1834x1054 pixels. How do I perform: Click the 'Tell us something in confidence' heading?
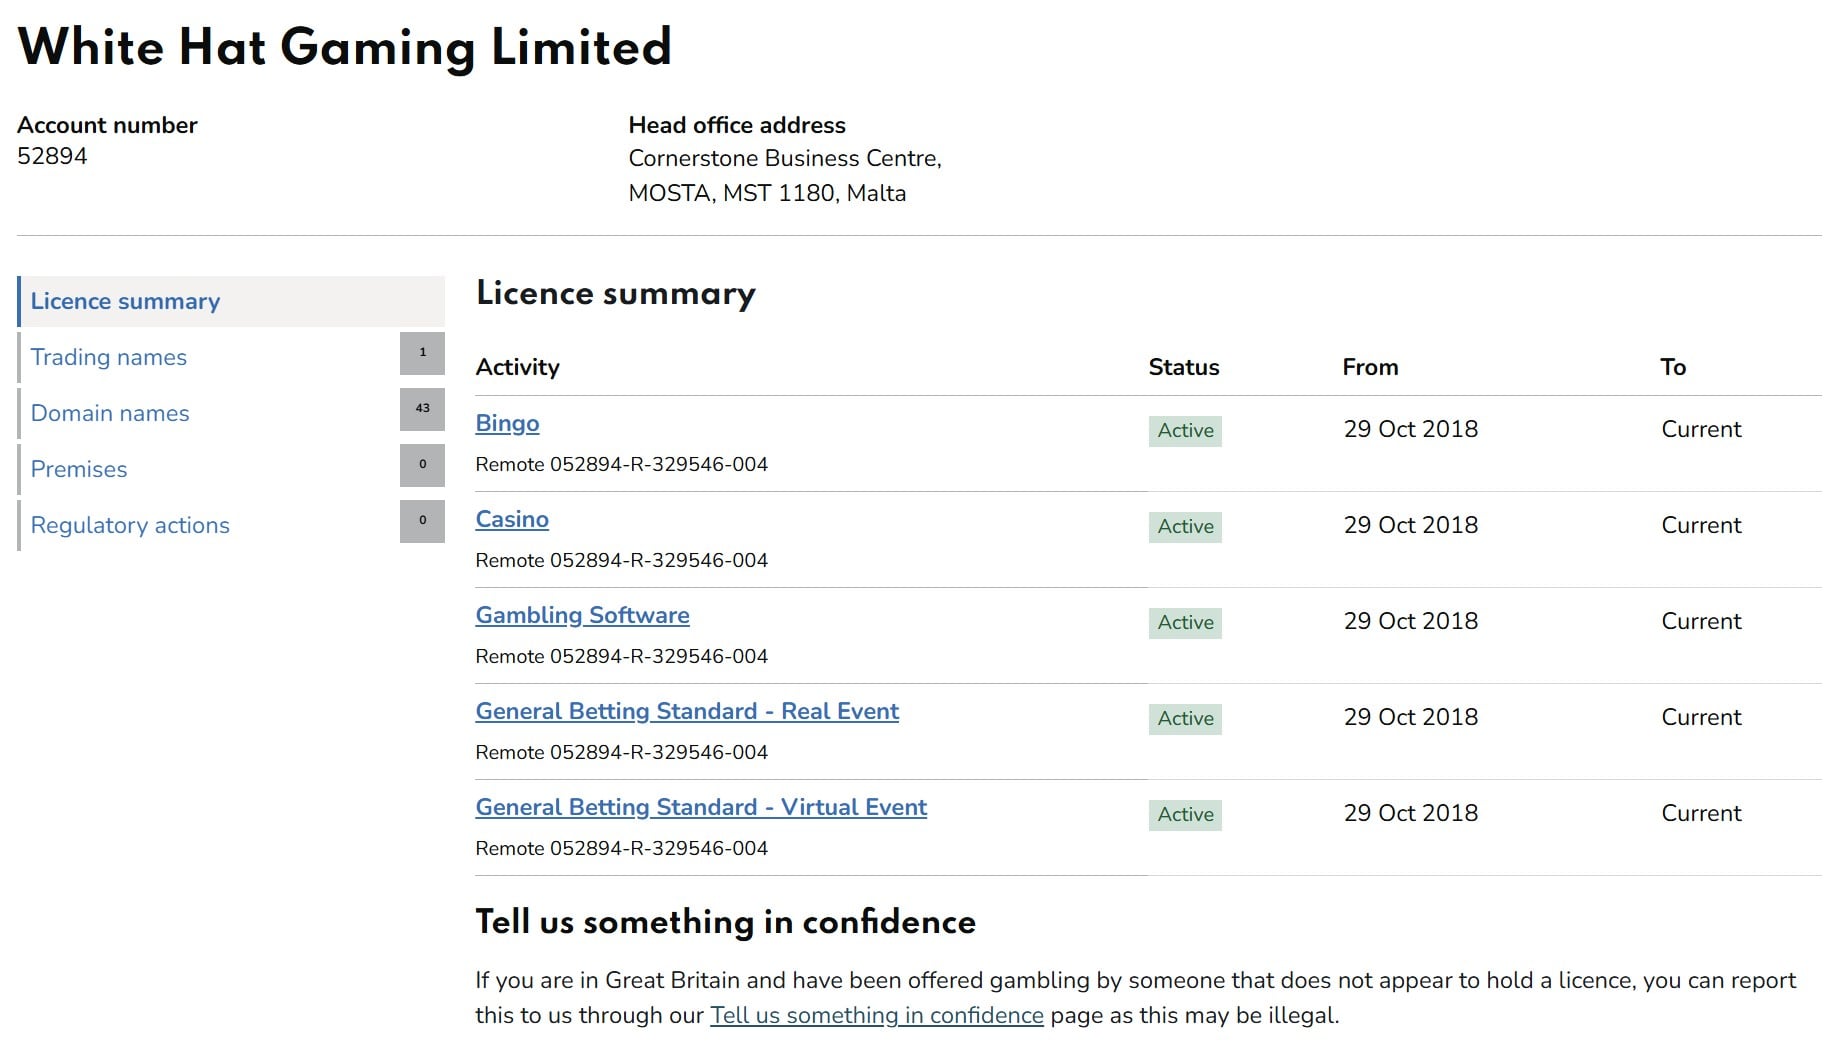click(725, 922)
